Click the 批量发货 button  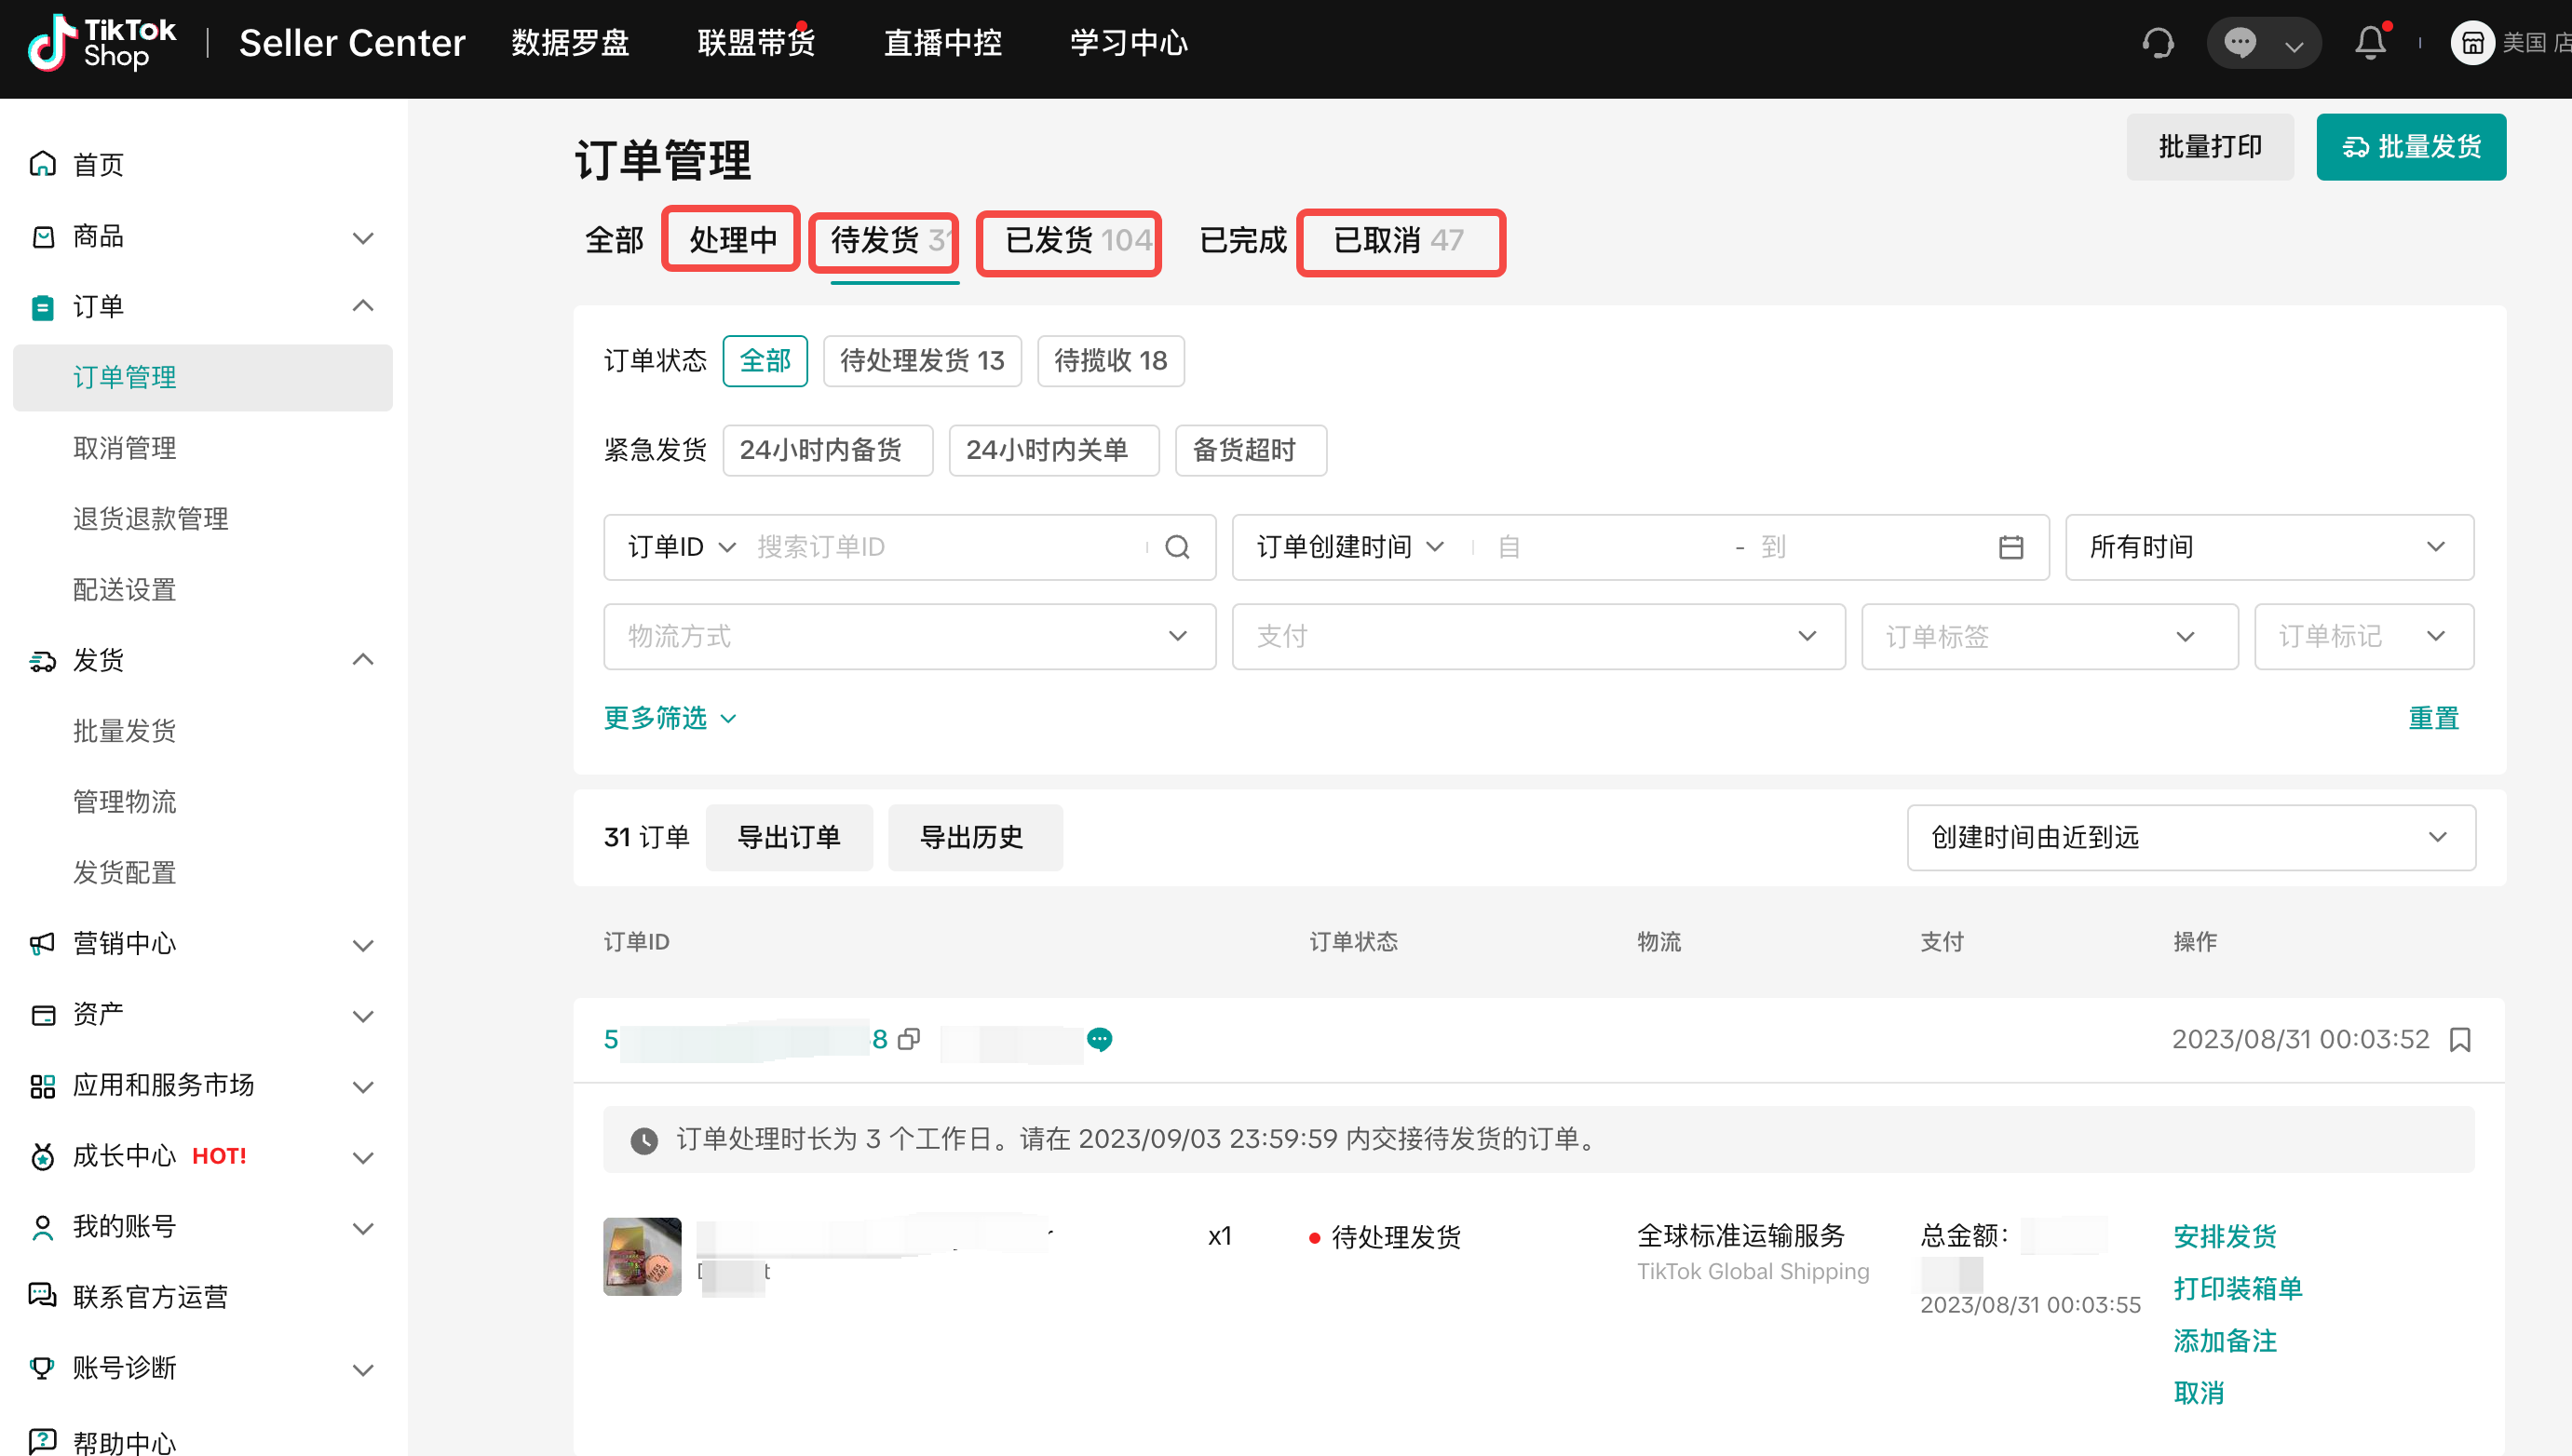2410,147
